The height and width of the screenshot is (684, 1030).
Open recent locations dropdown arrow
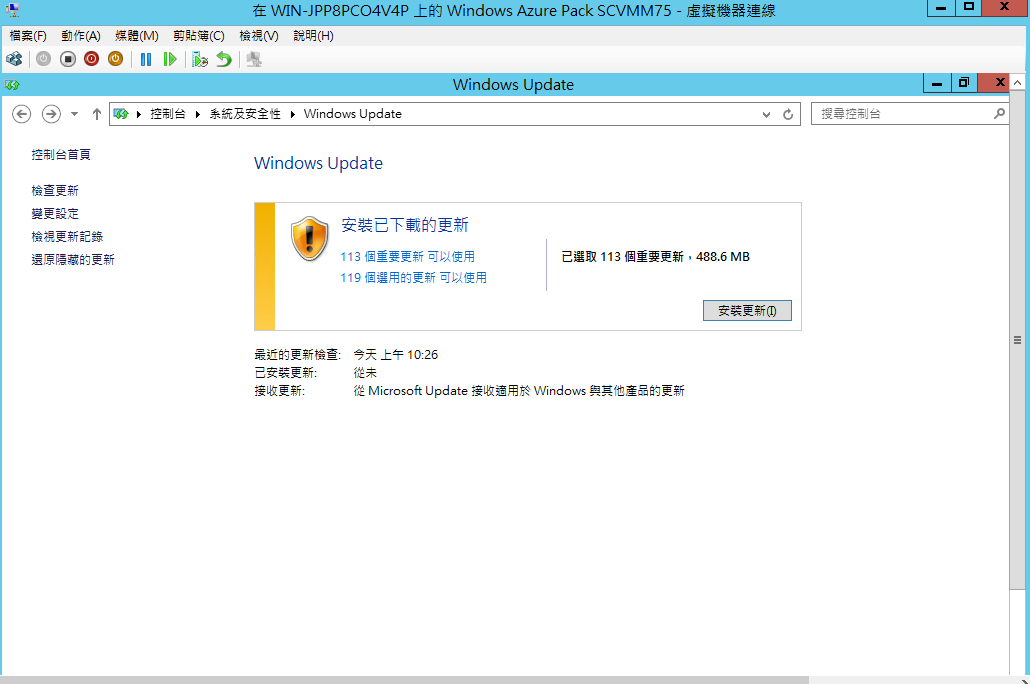(74, 114)
